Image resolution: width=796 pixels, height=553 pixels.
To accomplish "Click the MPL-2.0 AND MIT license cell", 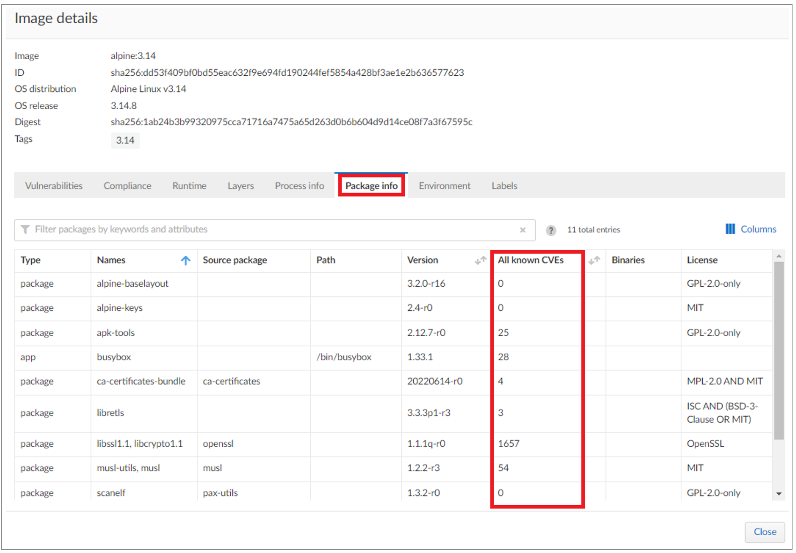I will [725, 381].
